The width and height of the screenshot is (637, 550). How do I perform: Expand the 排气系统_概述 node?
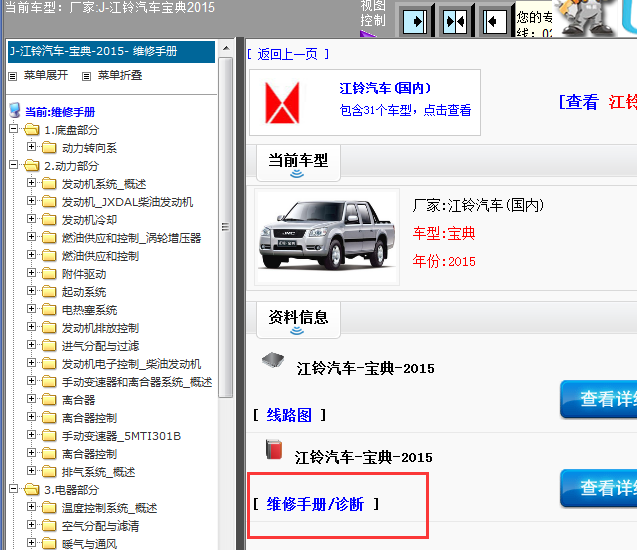click(x=31, y=470)
